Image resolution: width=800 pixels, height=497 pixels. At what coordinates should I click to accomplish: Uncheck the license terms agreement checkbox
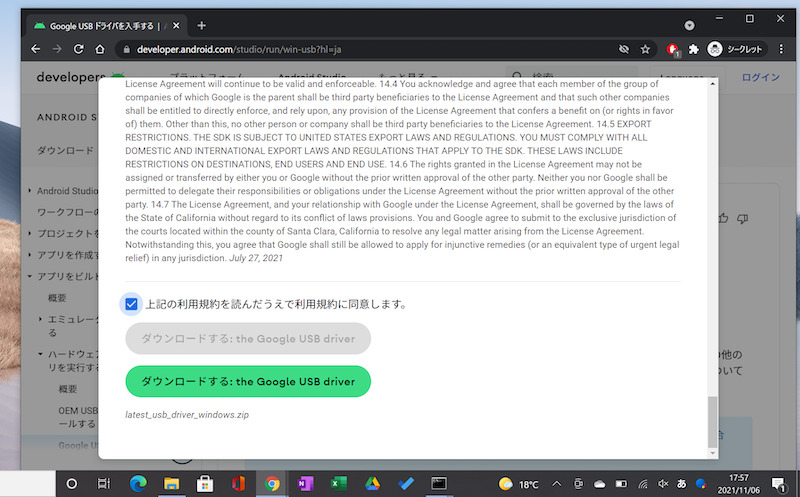[132, 304]
